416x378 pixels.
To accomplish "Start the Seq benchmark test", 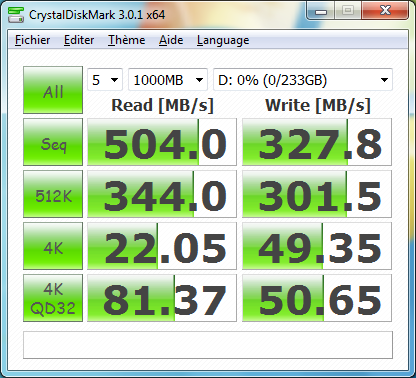I will [53, 142].
